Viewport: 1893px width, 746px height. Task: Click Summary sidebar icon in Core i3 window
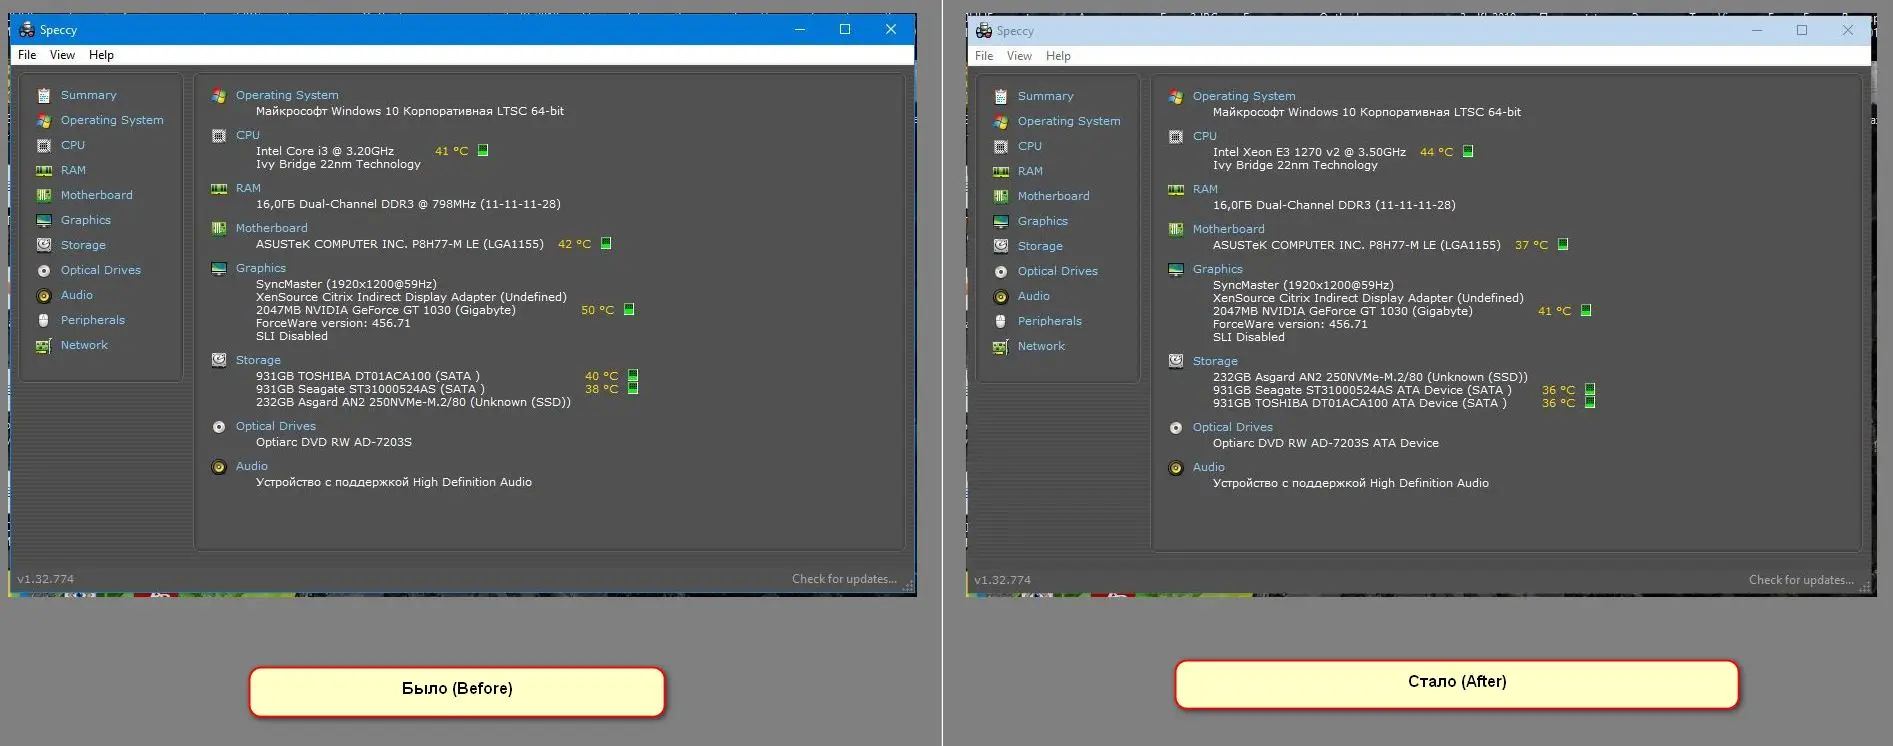point(44,96)
